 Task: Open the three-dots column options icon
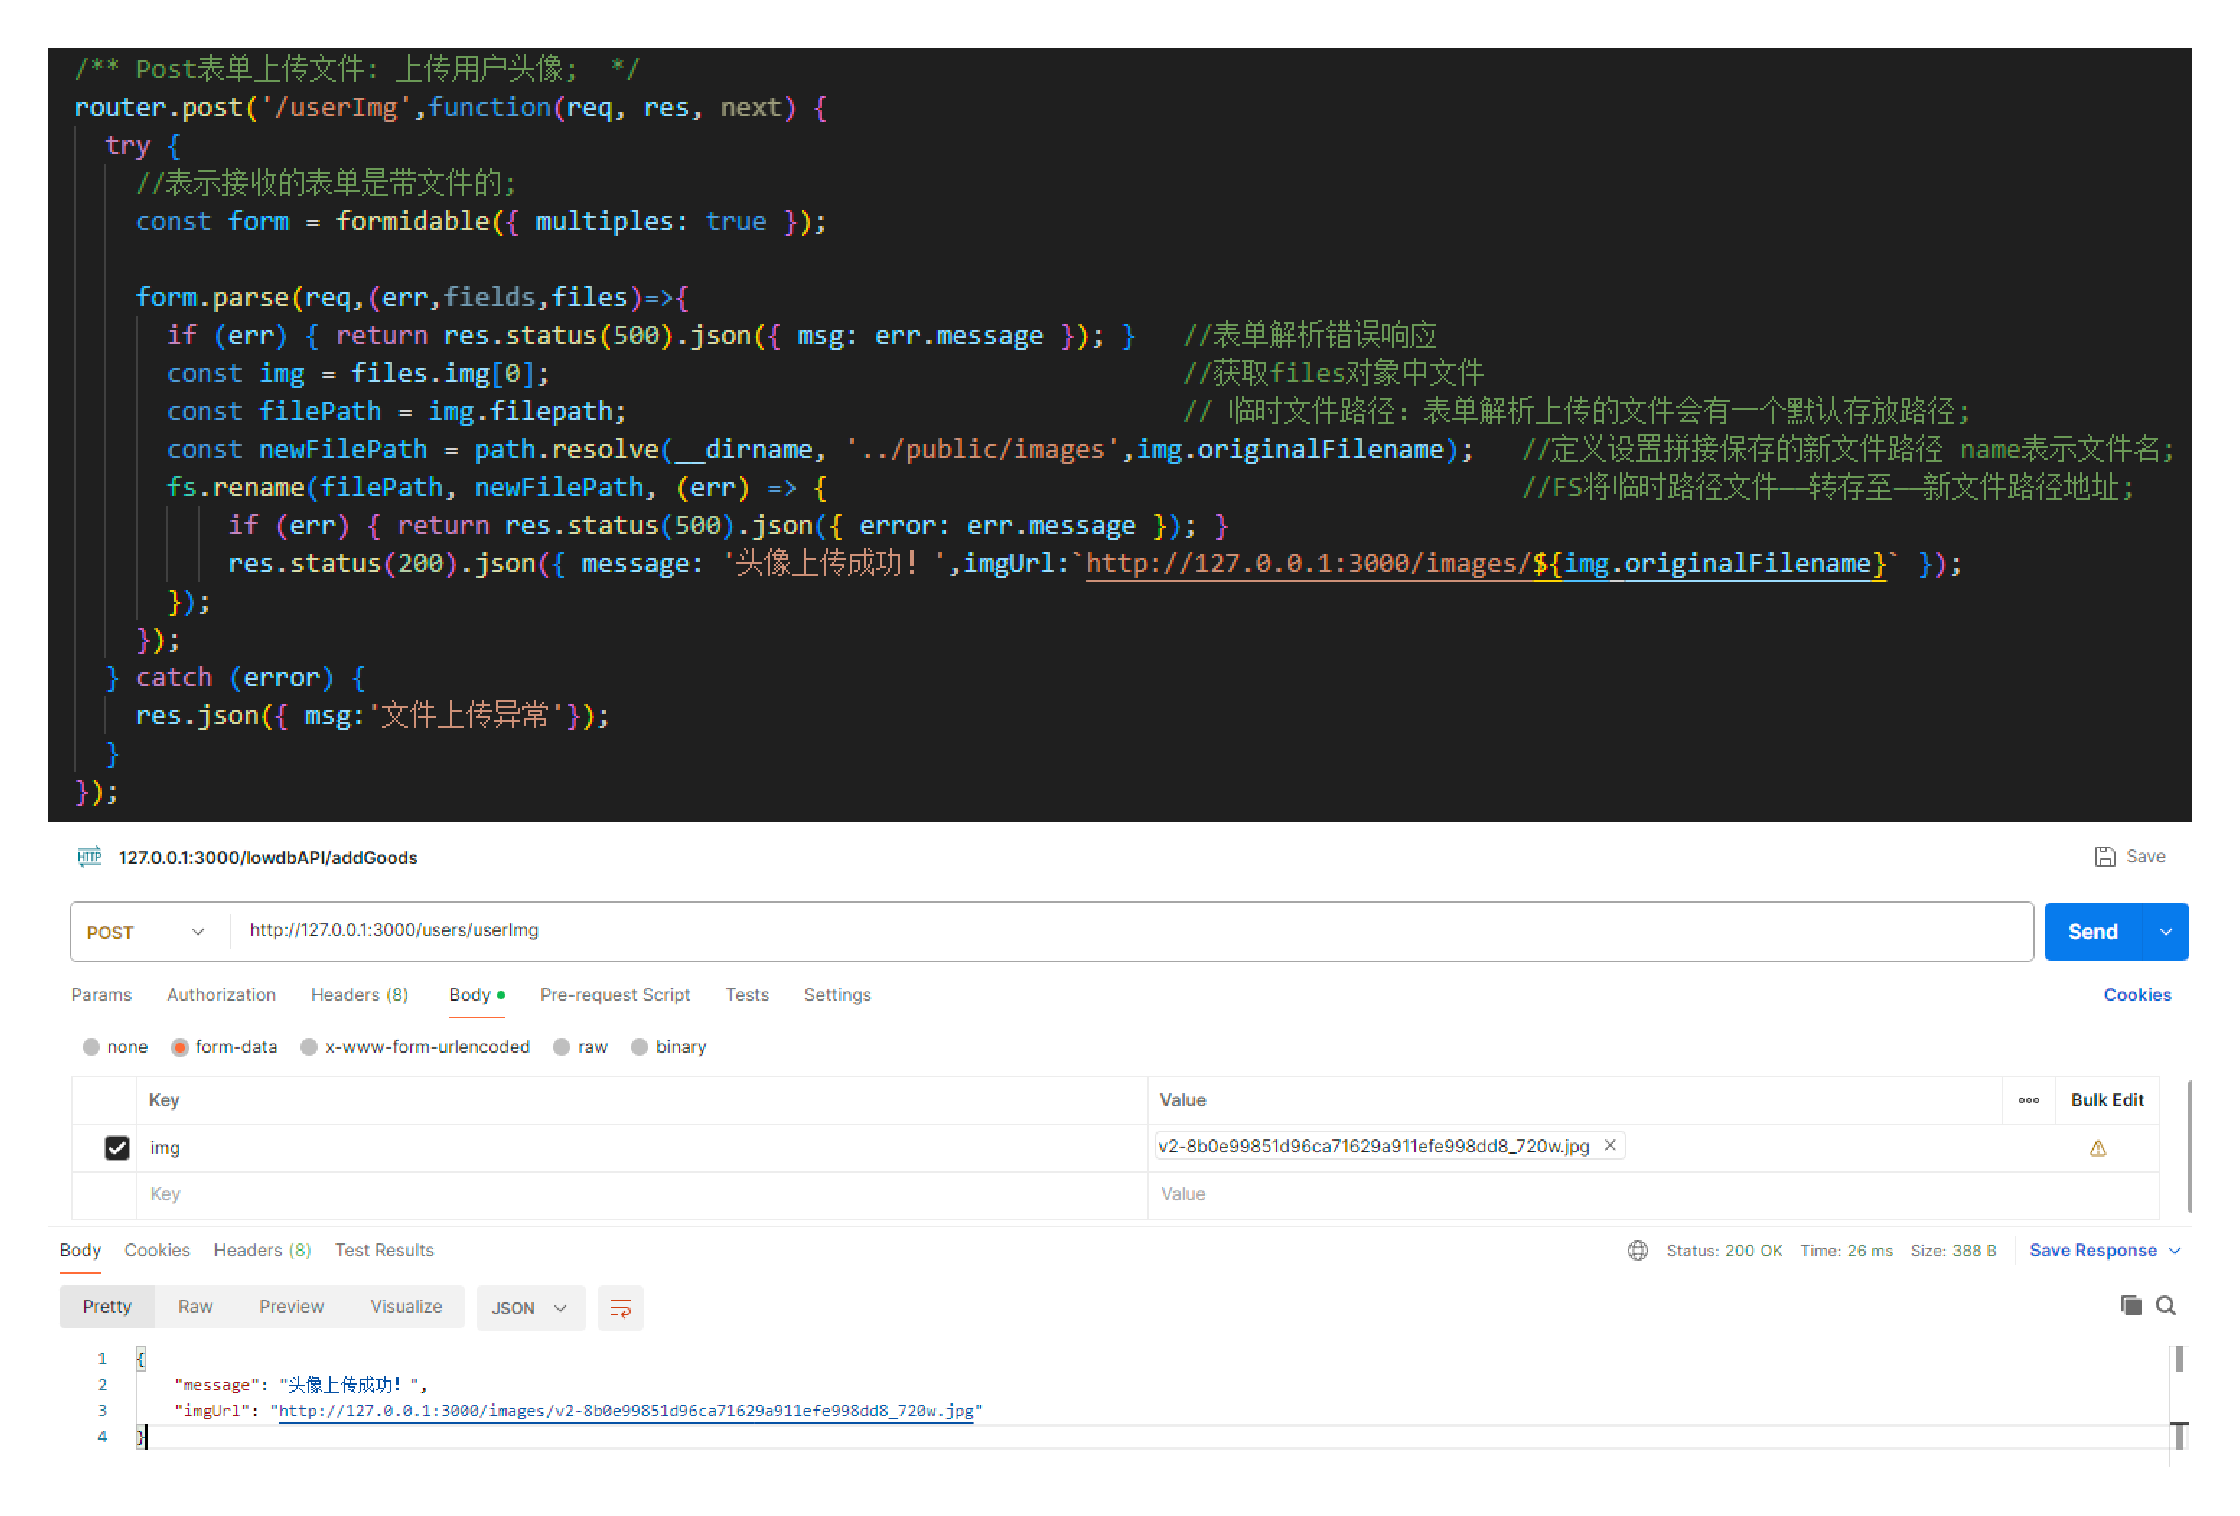click(2028, 1100)
